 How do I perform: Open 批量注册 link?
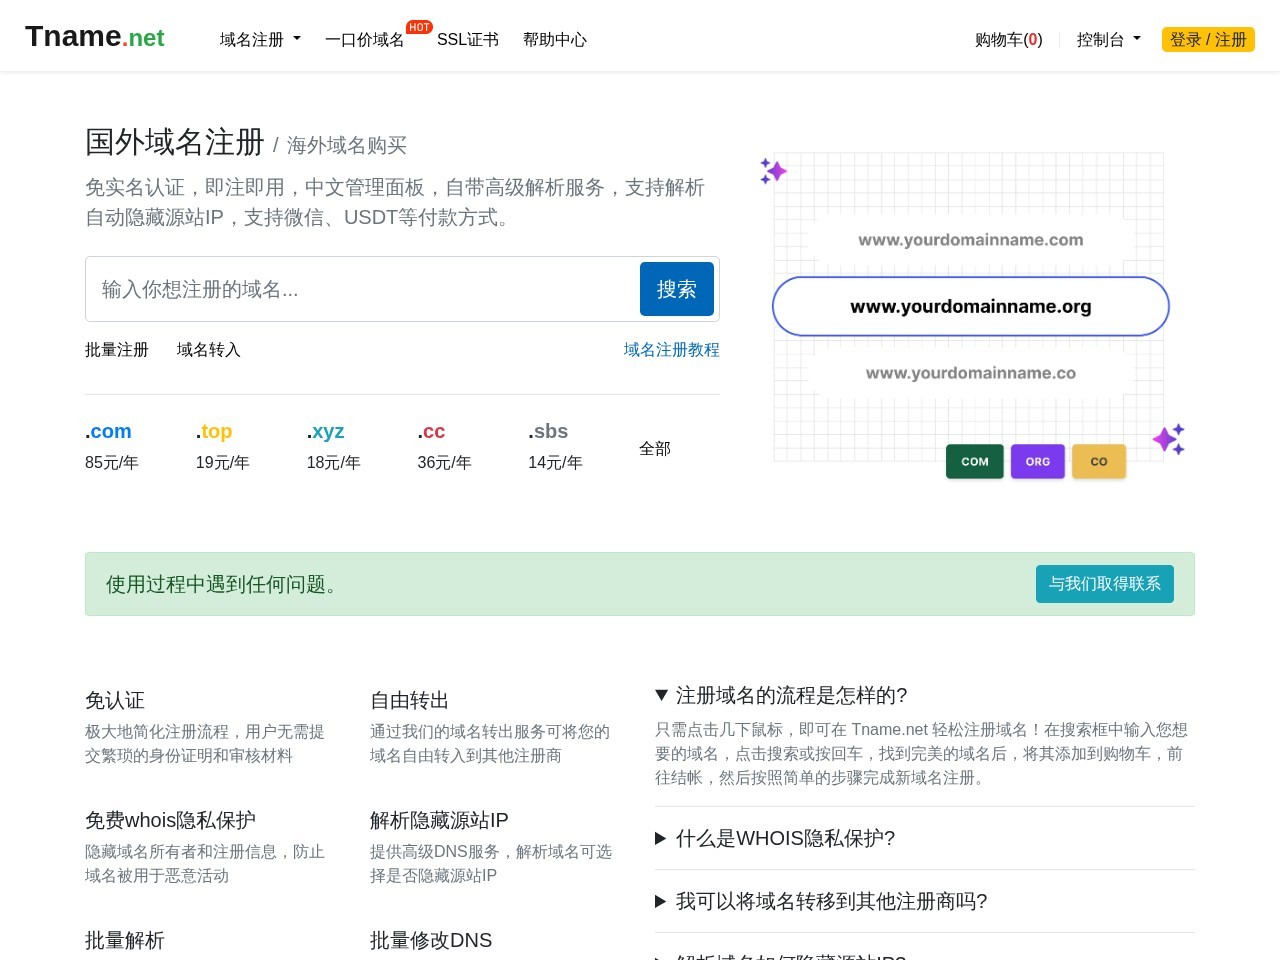117,350
